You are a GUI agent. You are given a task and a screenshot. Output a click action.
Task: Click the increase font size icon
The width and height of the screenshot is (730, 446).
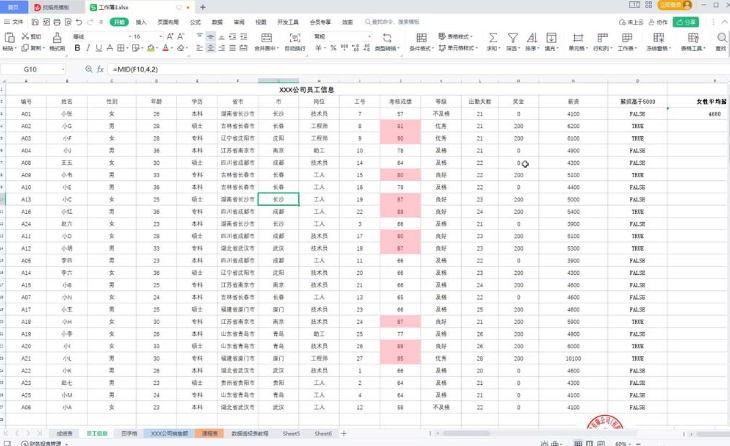[x=170, y=36]
